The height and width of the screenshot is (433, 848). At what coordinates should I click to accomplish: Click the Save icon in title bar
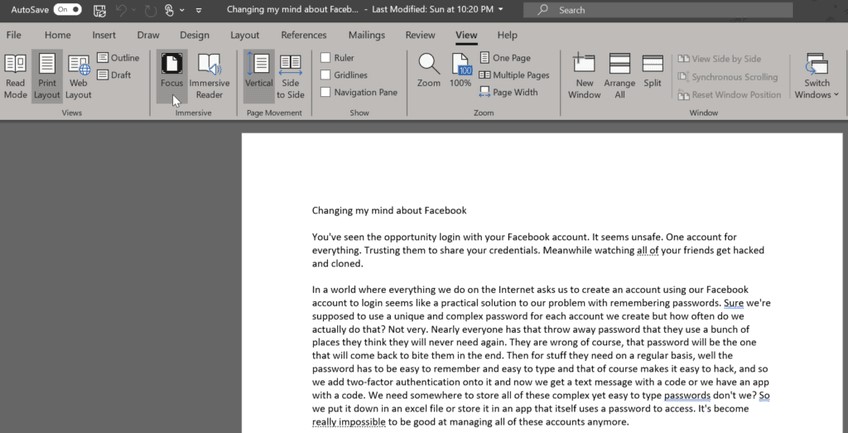[x=100, y=10]
